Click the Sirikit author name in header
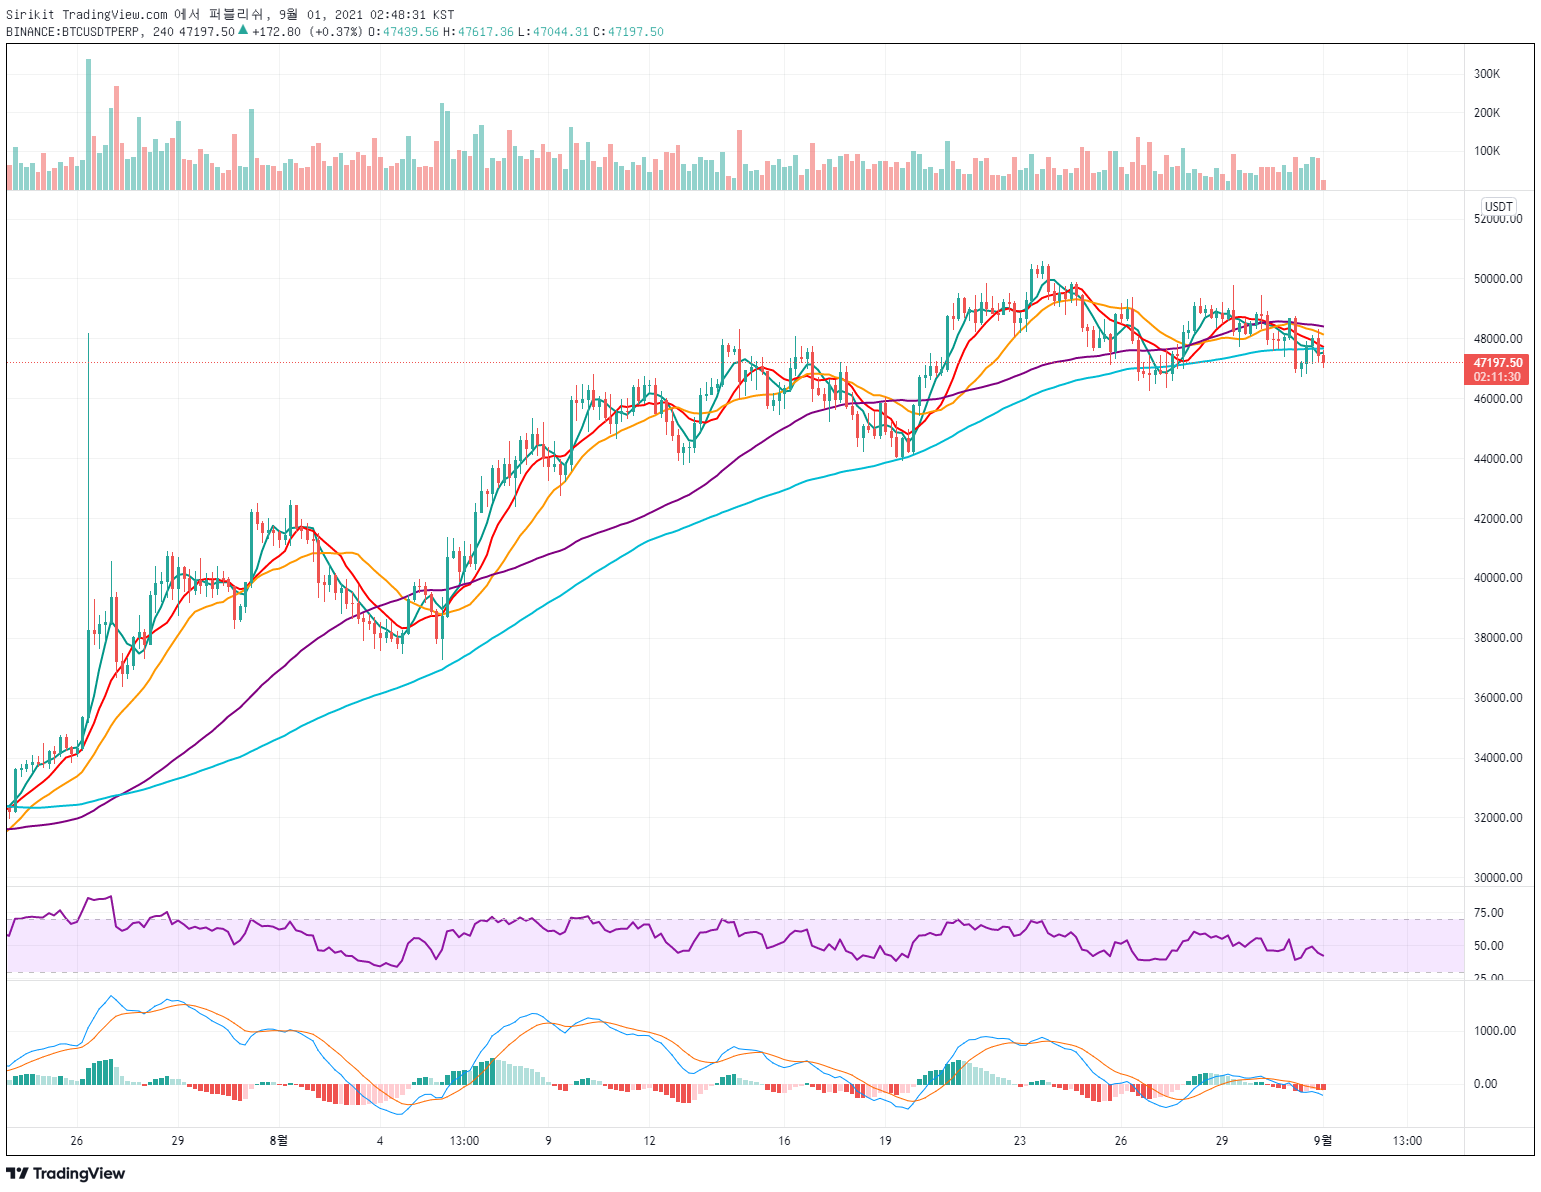 tap(30, 15)
